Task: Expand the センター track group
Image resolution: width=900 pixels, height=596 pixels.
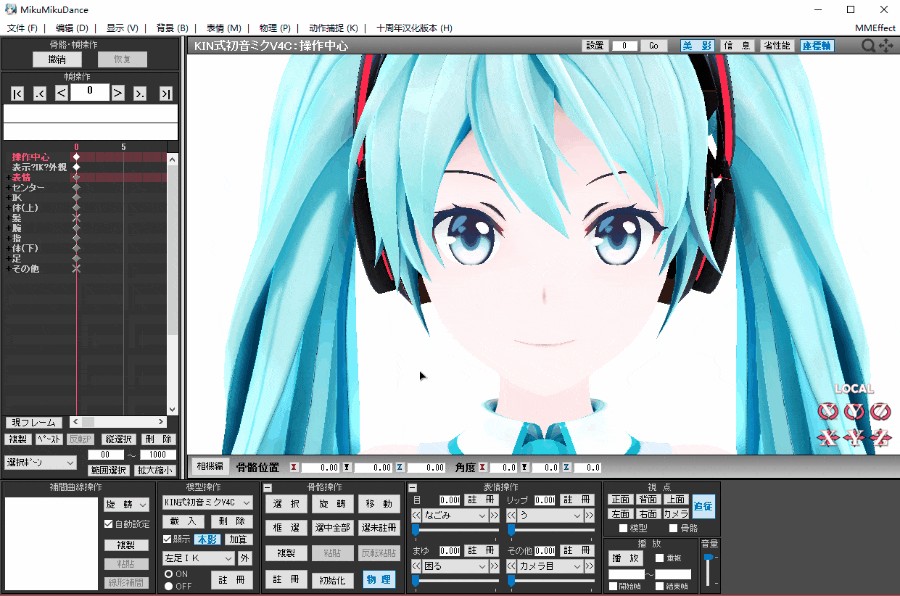Action: coord(8,188)
